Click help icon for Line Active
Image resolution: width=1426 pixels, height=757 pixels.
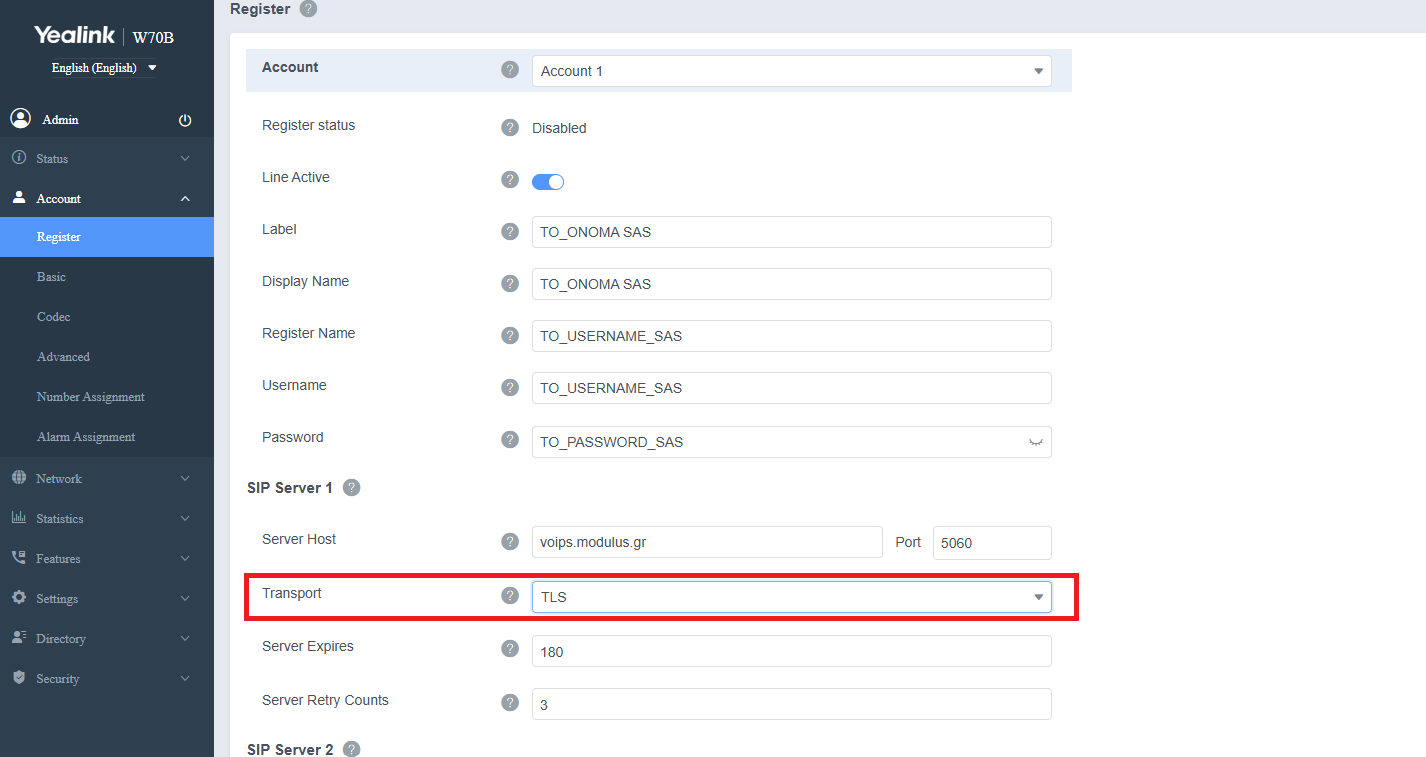coord(510,180)
